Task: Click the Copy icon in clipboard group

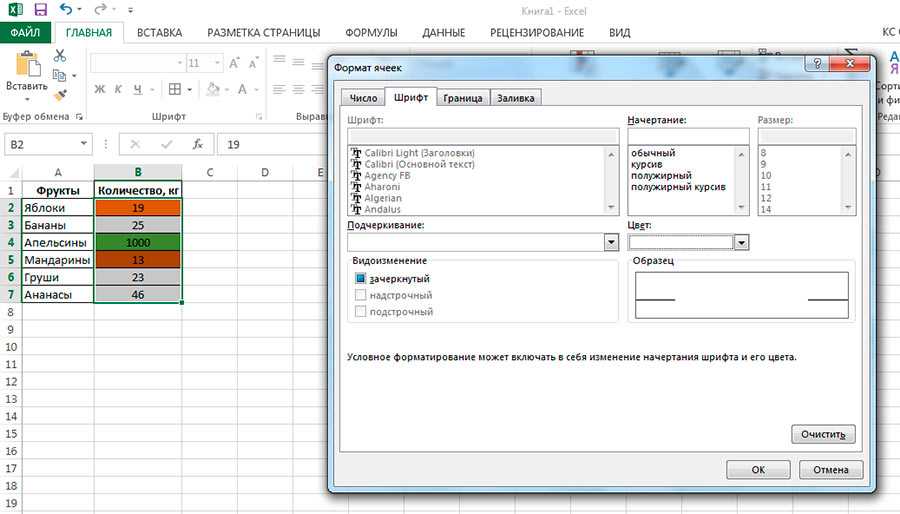Action: click(59, 75)
